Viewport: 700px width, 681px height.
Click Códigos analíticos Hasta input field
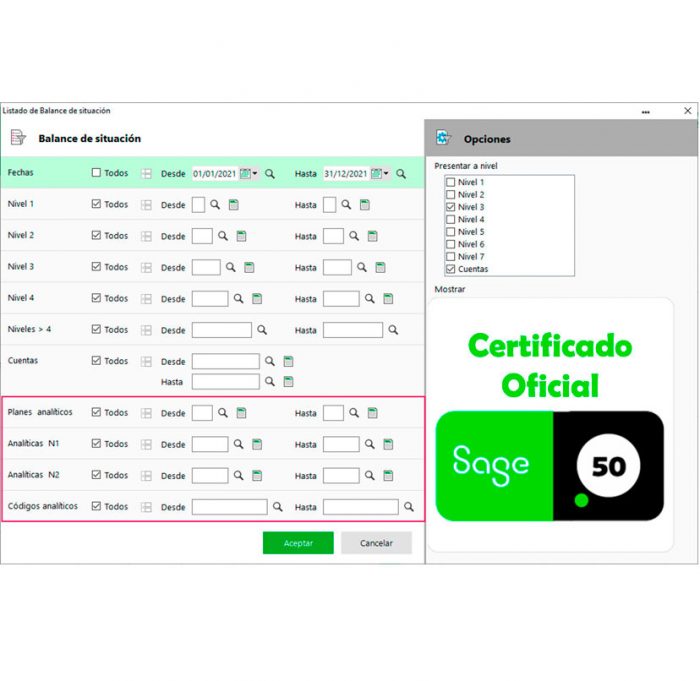click(361, 507)
